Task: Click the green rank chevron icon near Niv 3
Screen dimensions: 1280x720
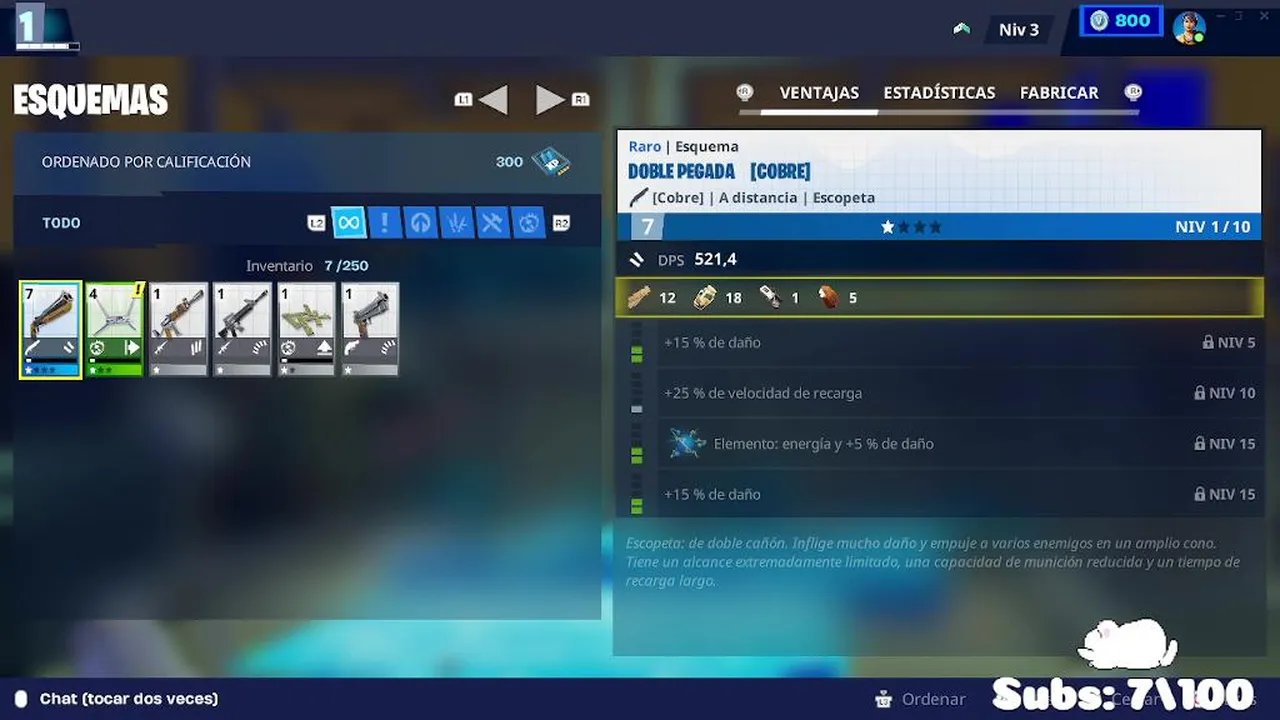Action: [962, 29]
